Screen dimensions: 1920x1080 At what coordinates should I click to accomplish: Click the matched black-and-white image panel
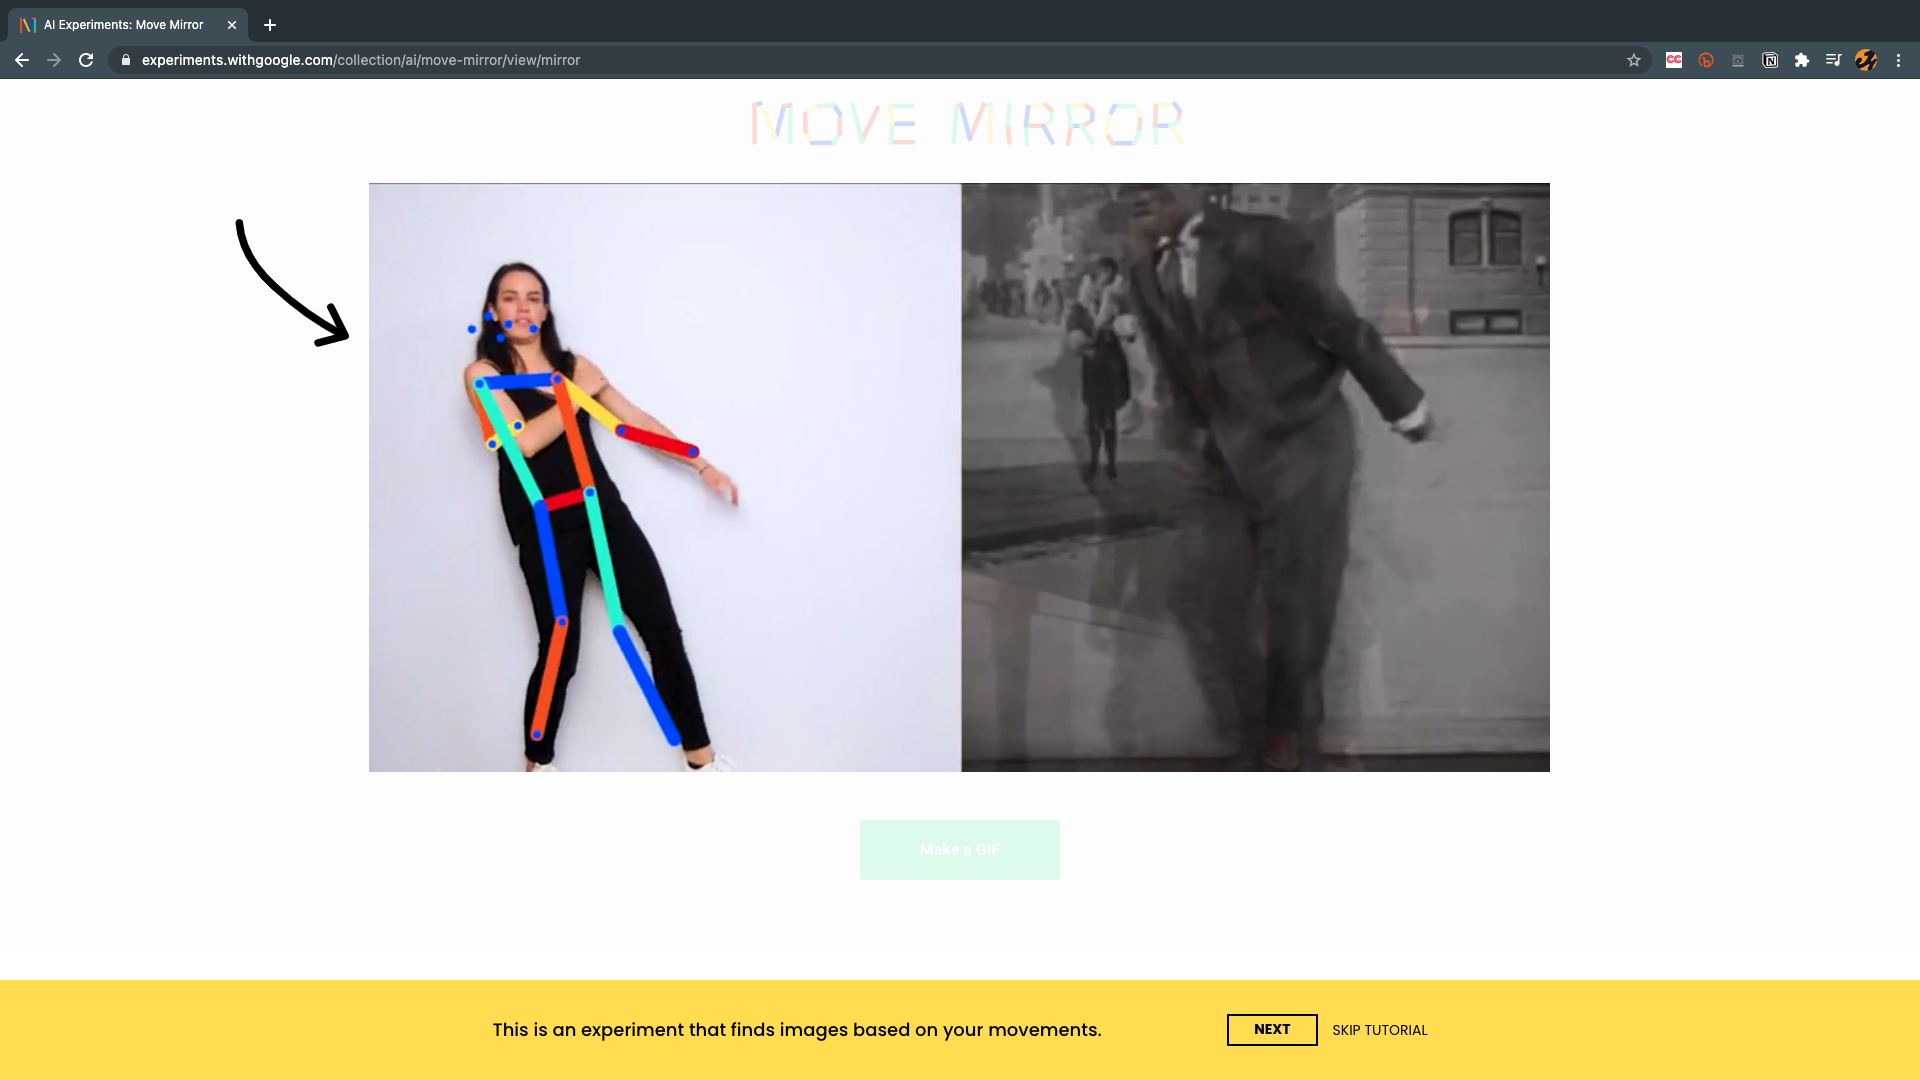point(1255,477)
